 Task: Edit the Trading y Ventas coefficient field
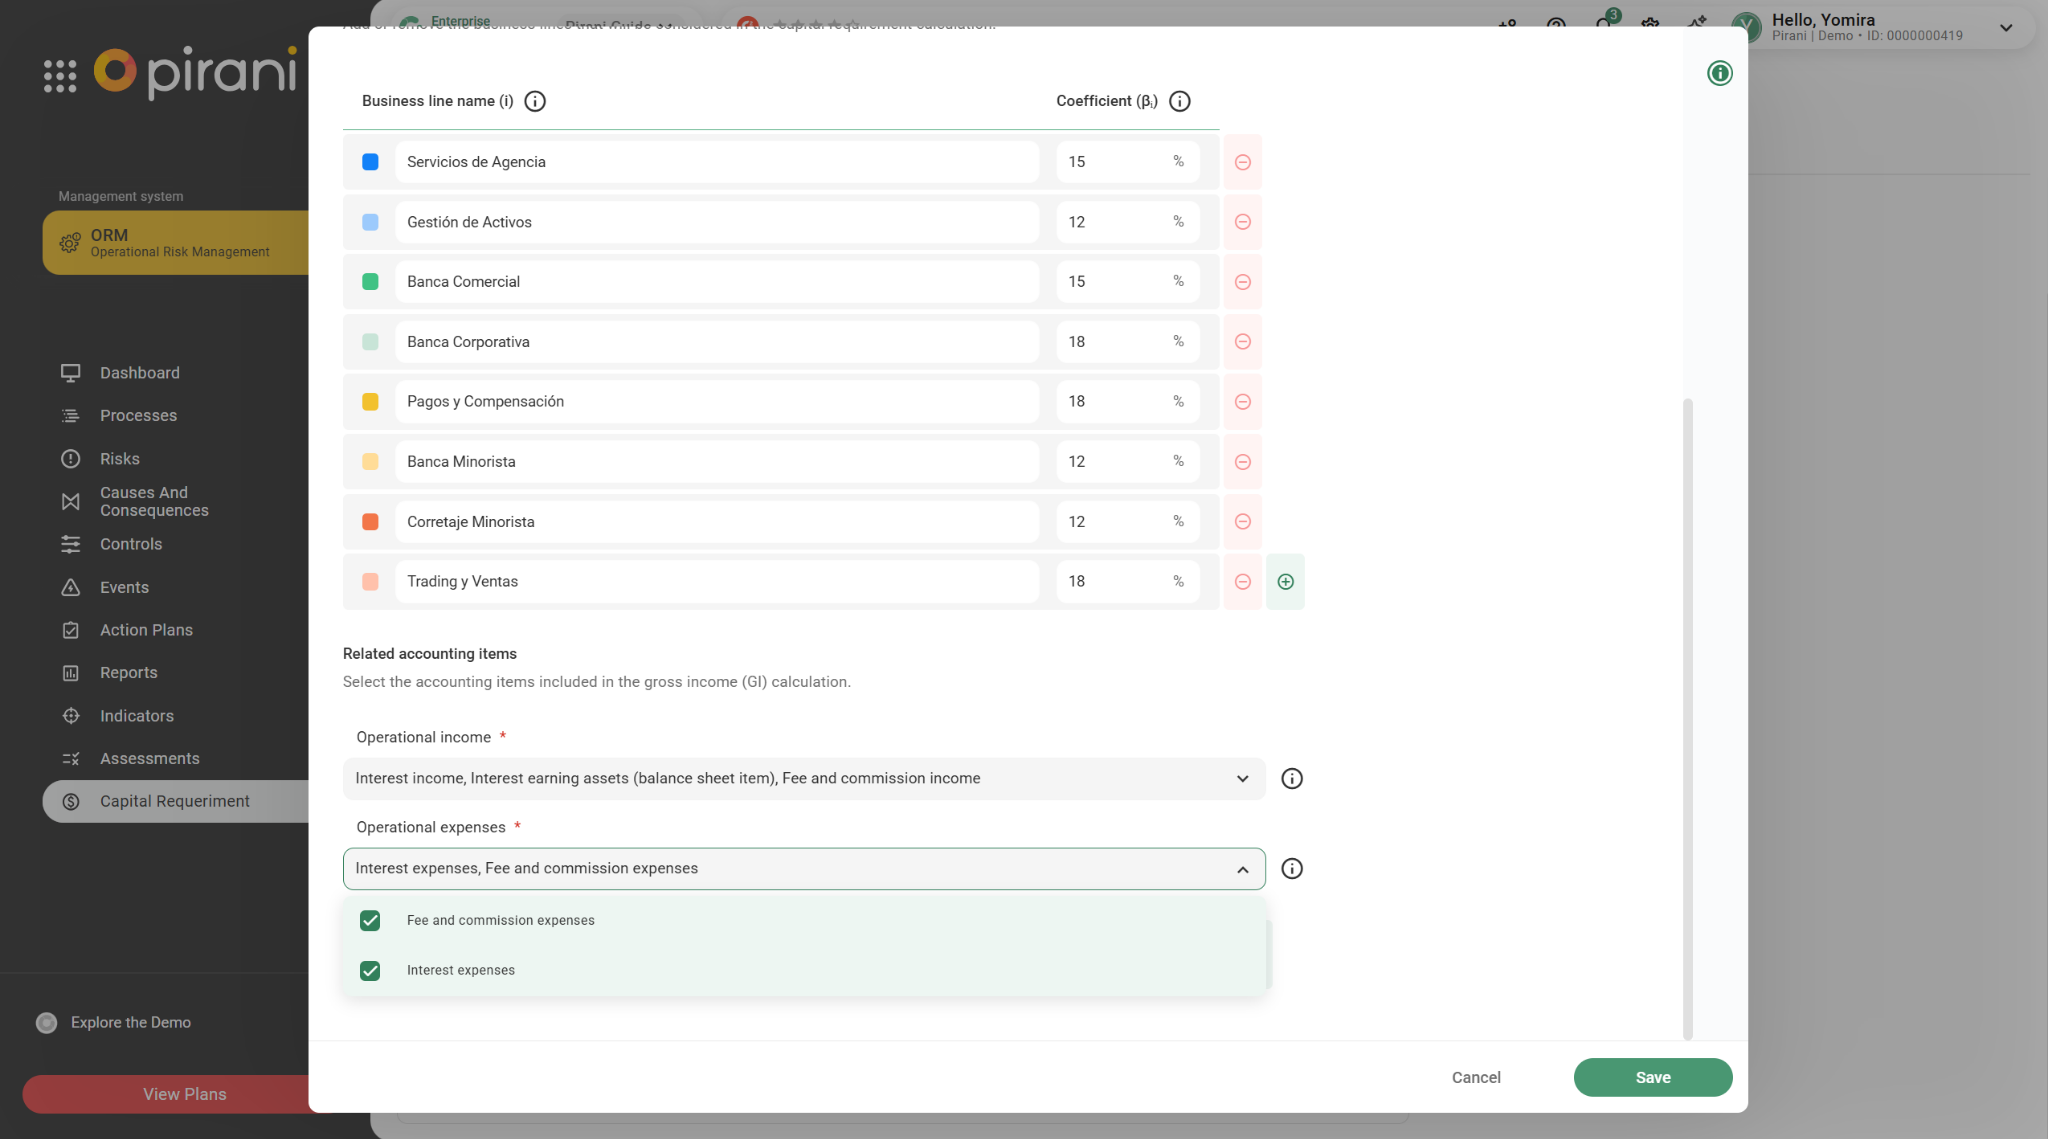[1110, 582]
